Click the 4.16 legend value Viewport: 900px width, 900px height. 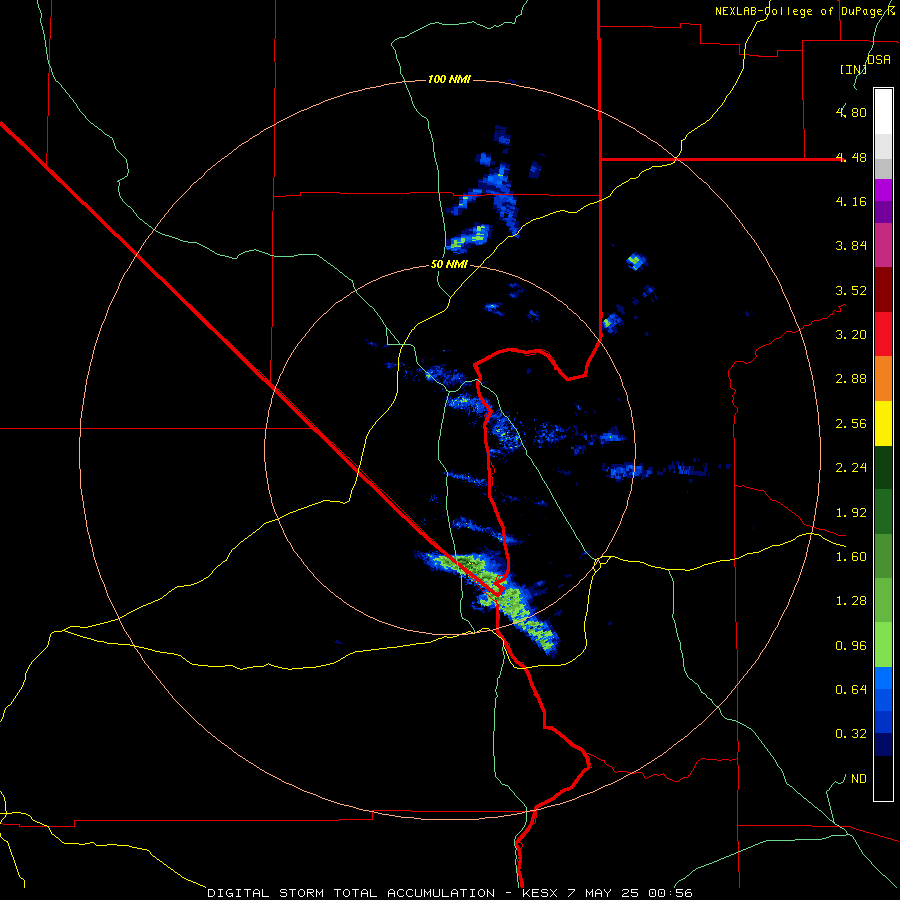pyautogui.click(x=851, y=201)
